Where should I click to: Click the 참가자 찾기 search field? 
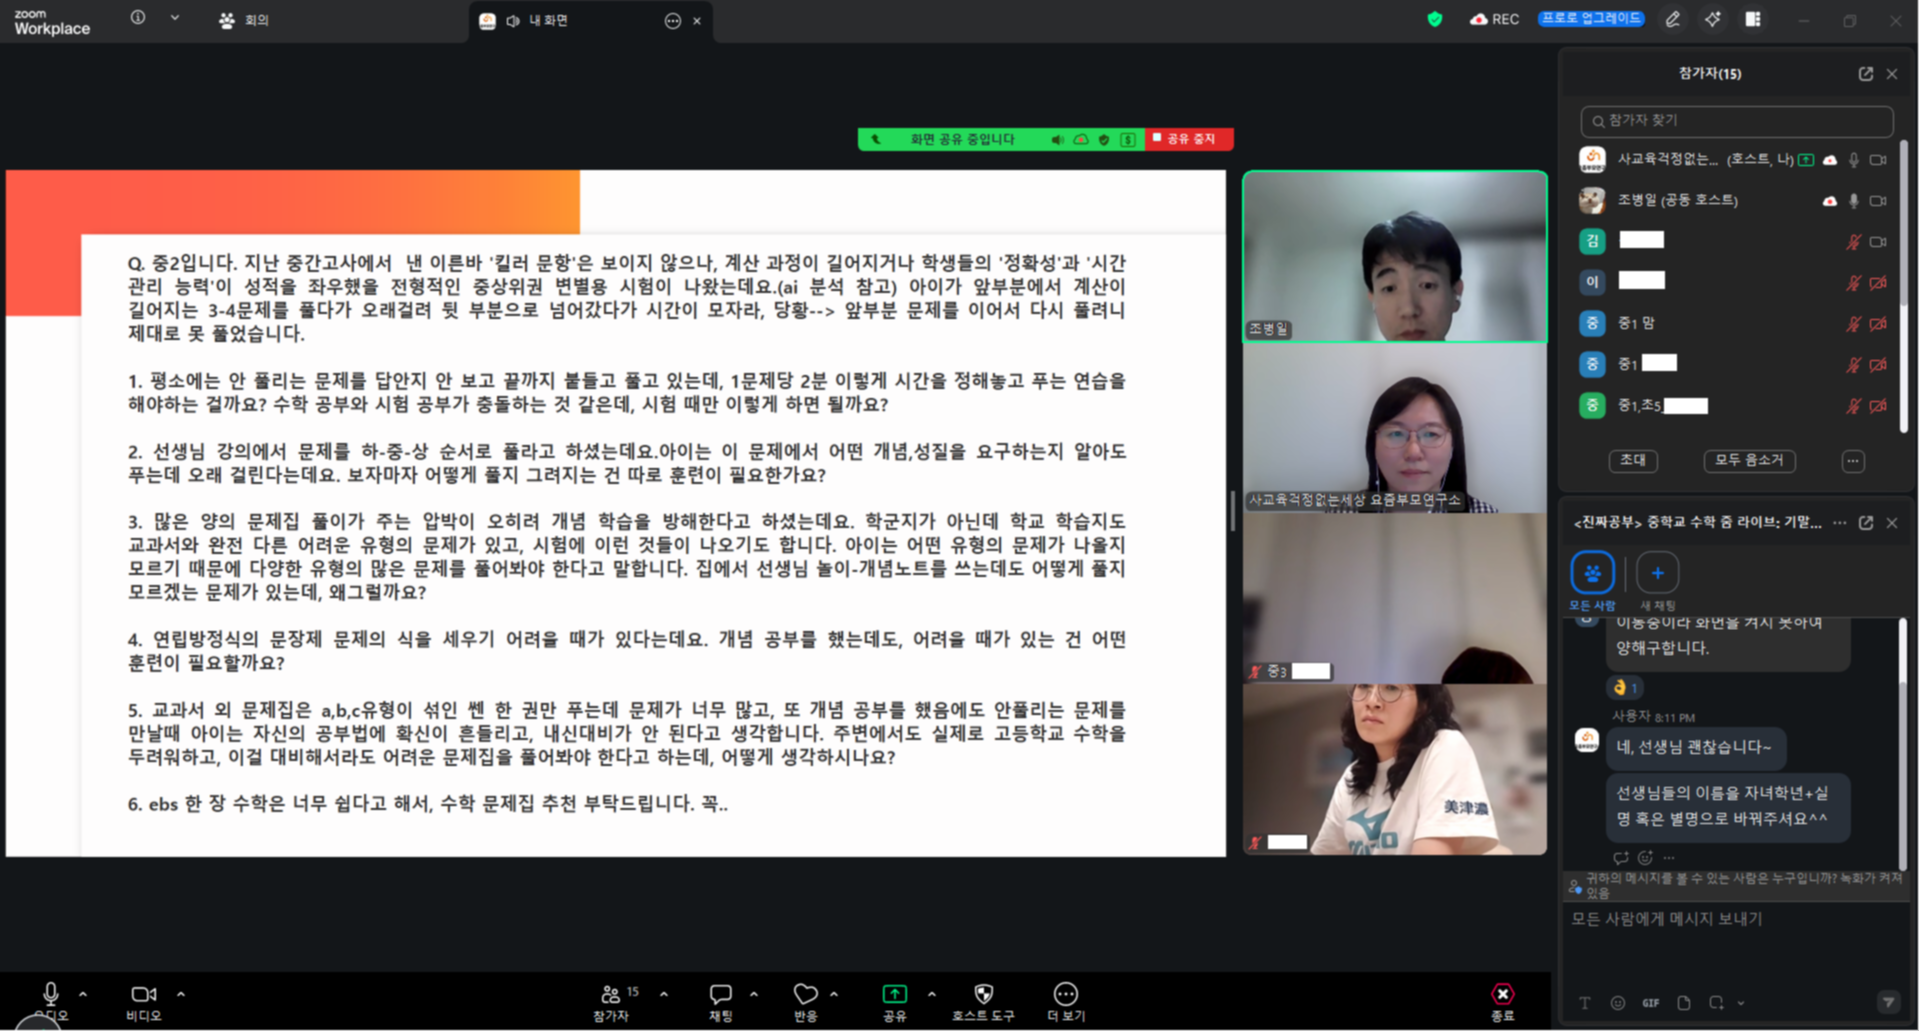(1736, 121)
